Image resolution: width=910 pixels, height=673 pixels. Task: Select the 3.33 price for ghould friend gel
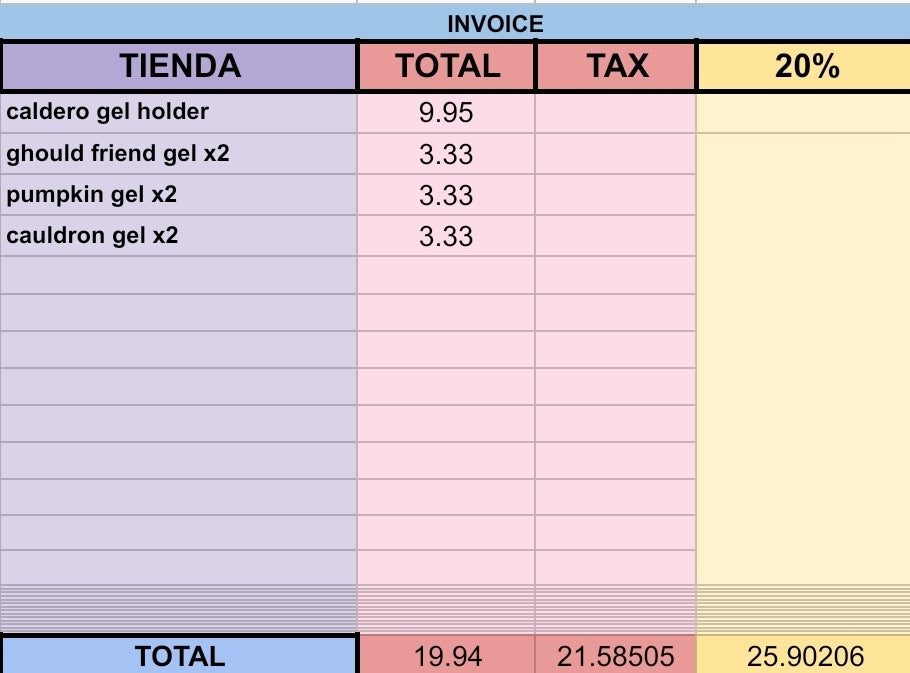coord(446,154)
